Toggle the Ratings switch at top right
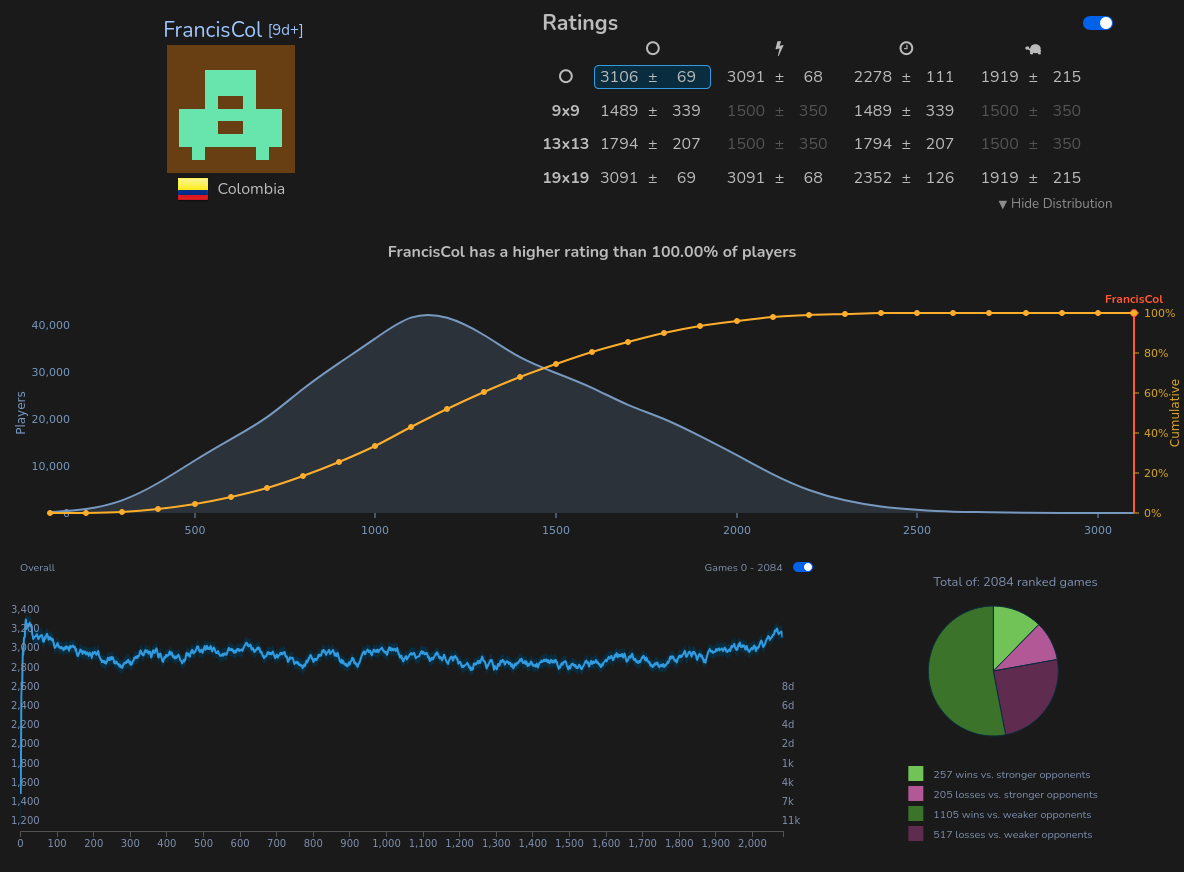 (x=1097, y=23)
